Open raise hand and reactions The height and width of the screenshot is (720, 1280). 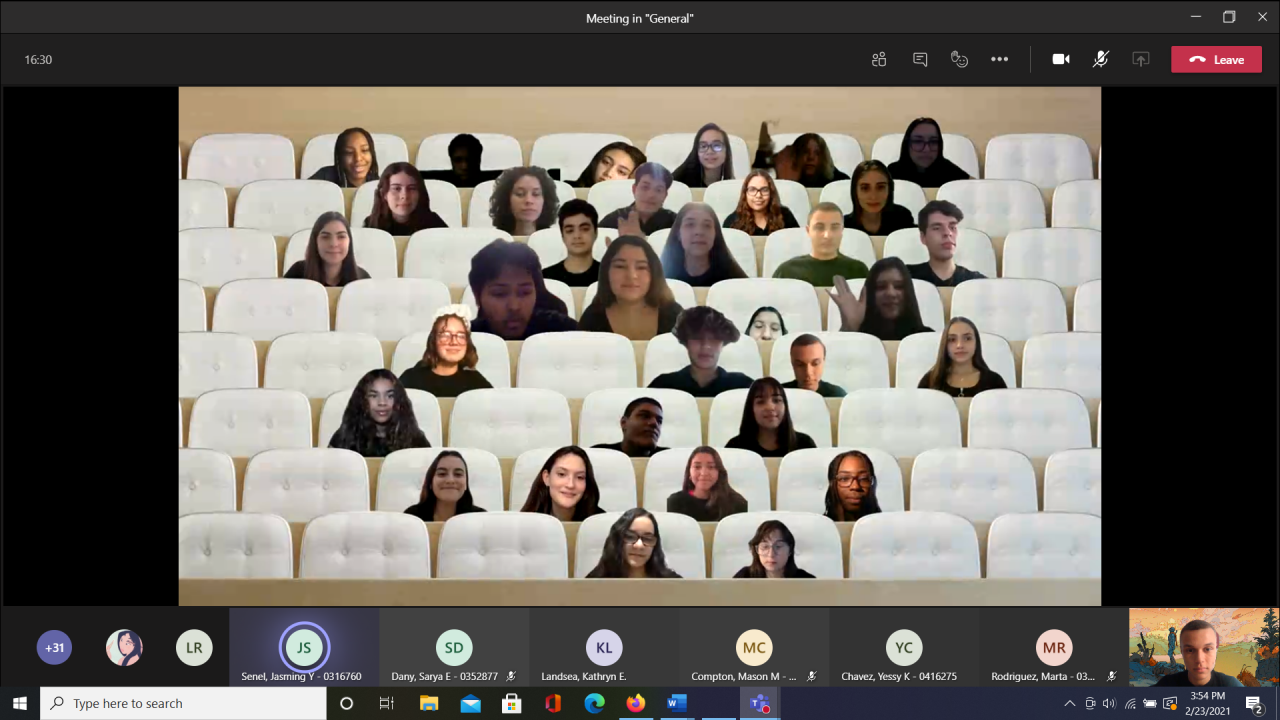[x=960, y=59]
